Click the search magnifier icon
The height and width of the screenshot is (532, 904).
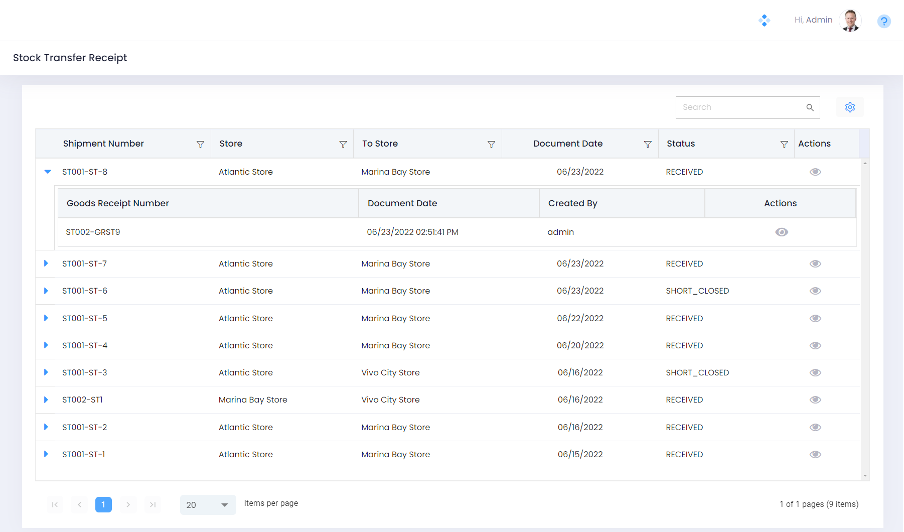pyautogui.click(x=810, y=107)
